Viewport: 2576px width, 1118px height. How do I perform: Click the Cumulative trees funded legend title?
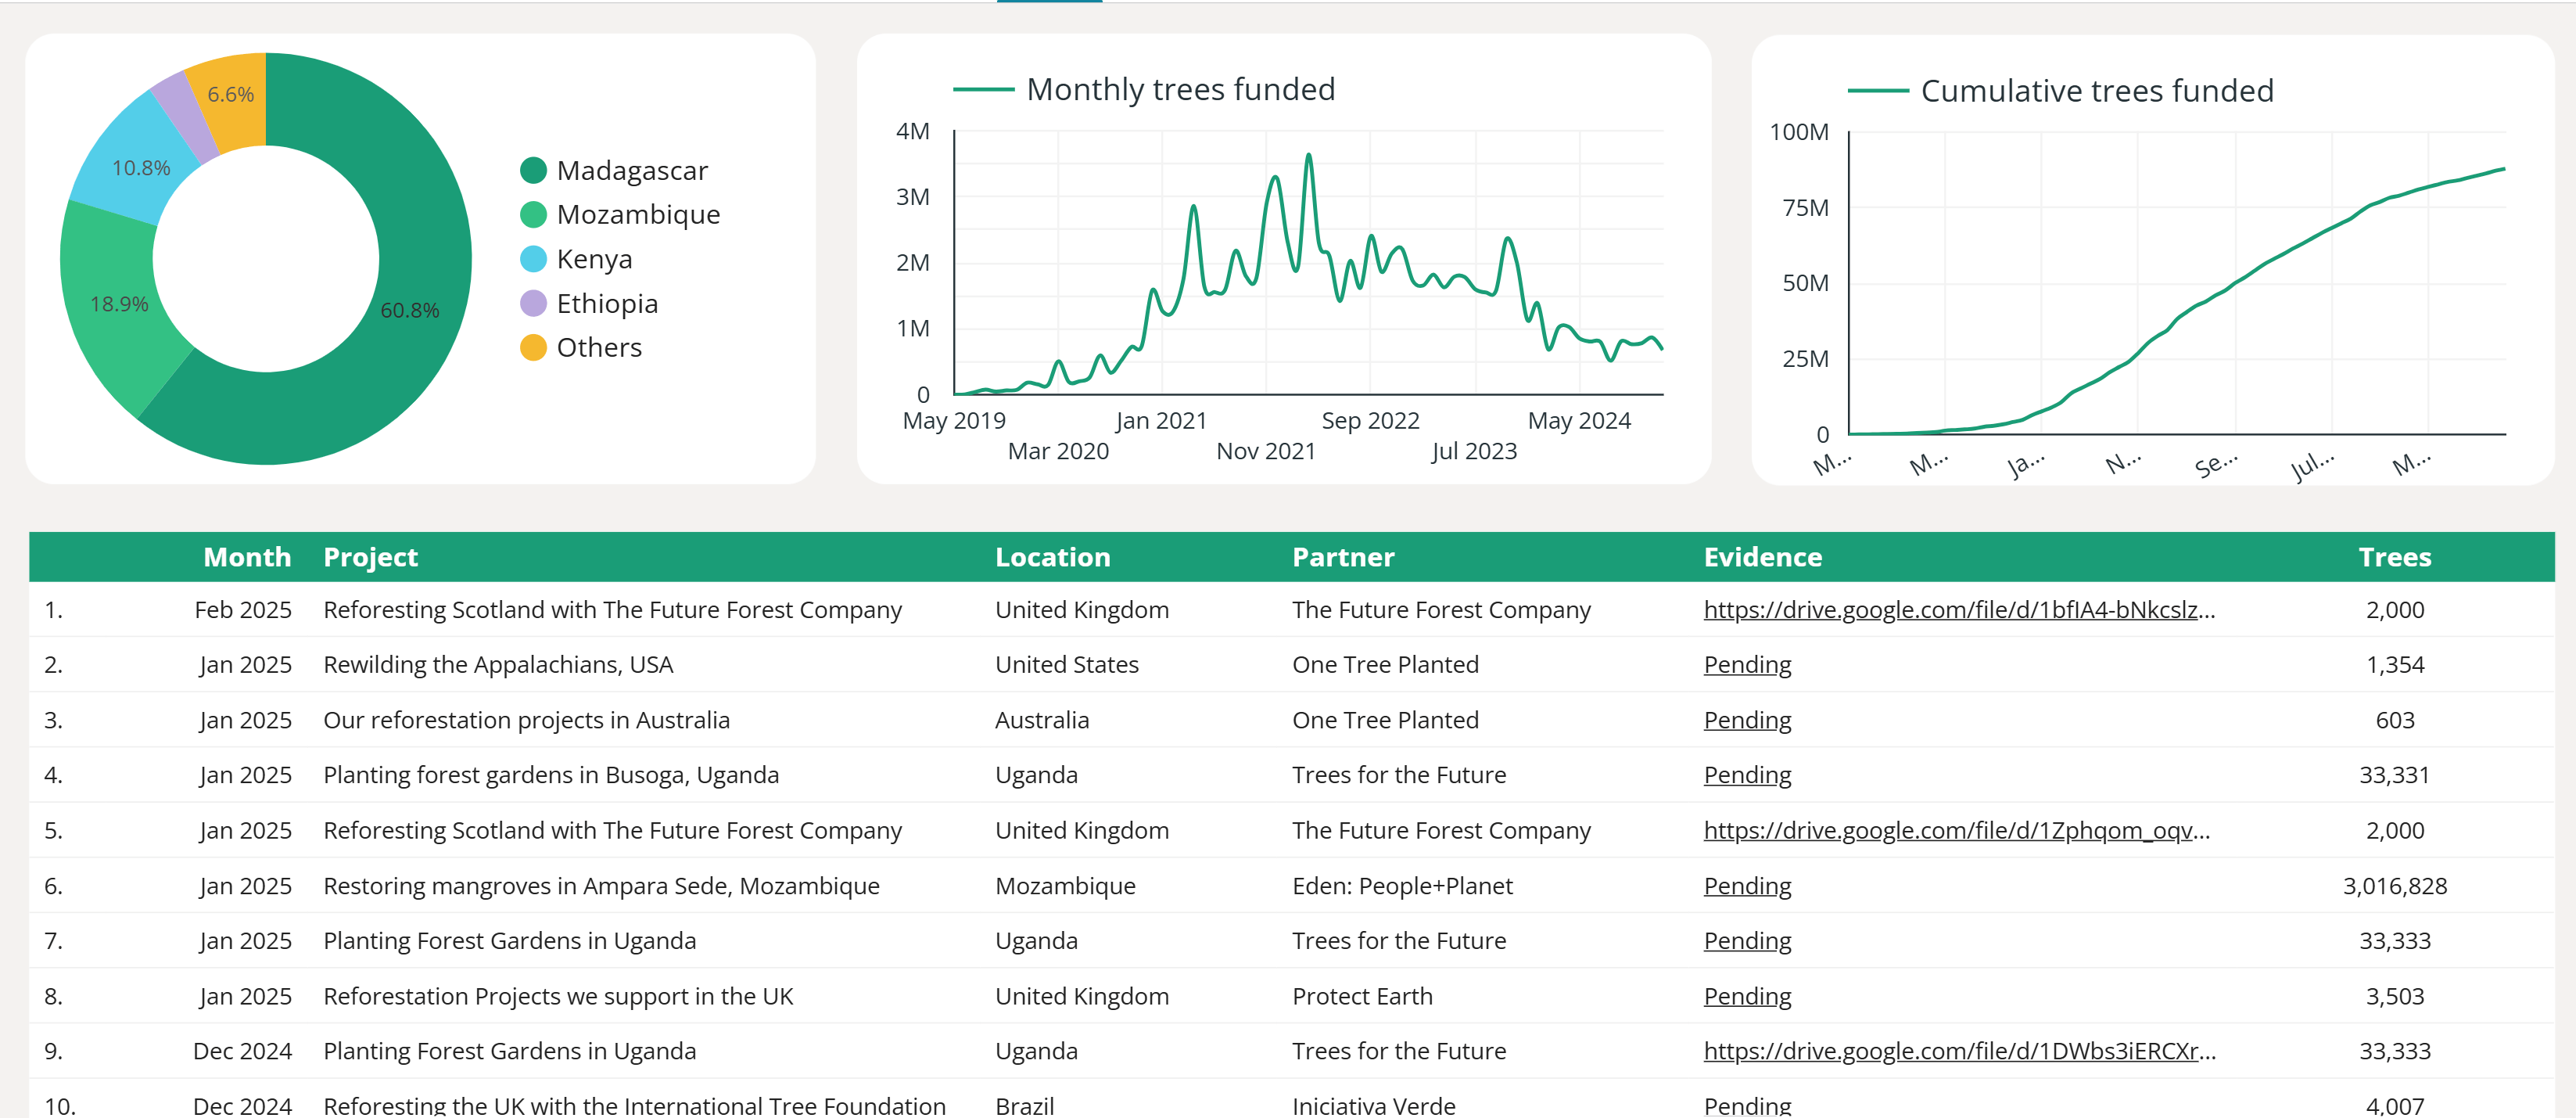pos(2097,91)
